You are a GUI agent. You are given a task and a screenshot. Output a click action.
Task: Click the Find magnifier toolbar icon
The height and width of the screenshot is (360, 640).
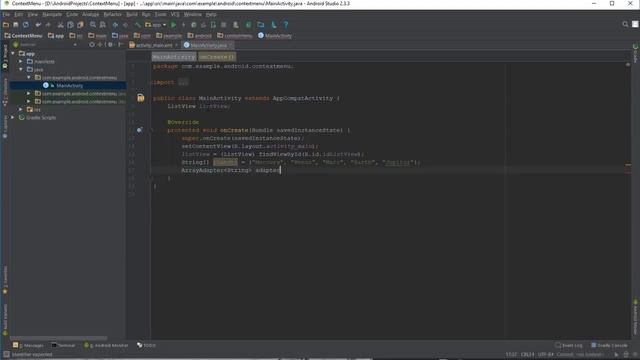click(x=93, y=25)
